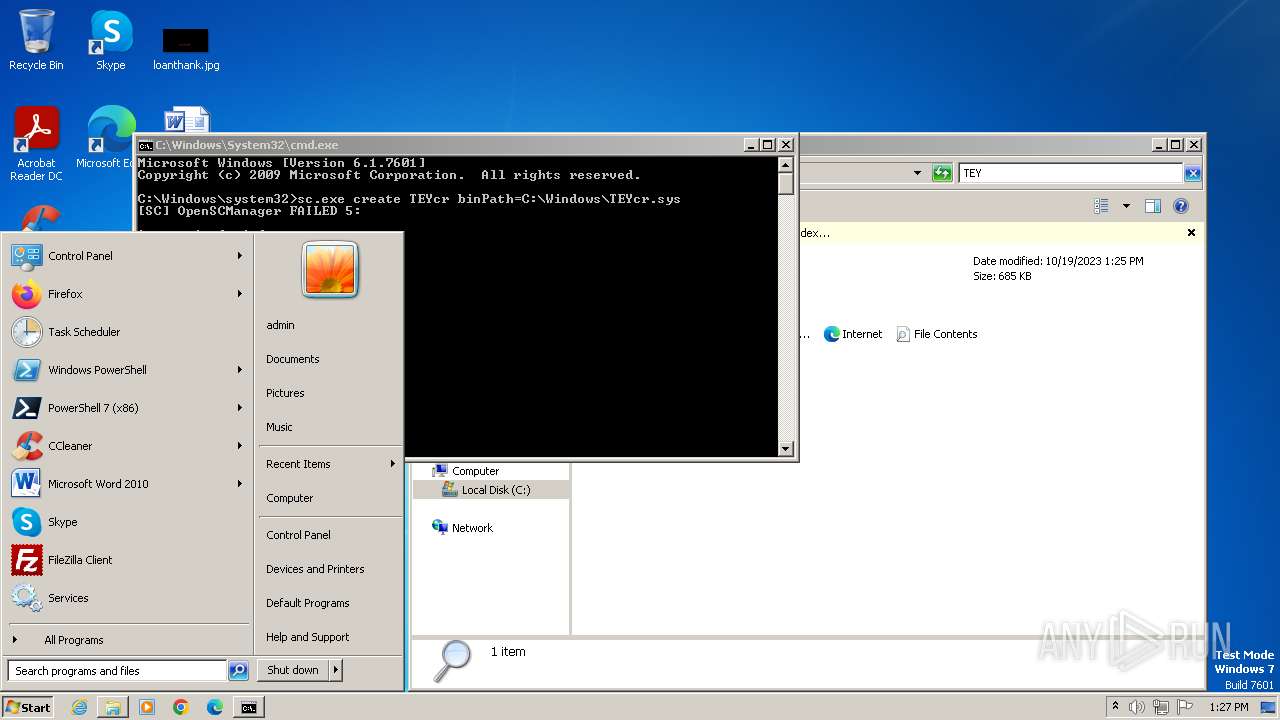
Task: Launch Firefox from the Start menu
Action: [128, 294]
